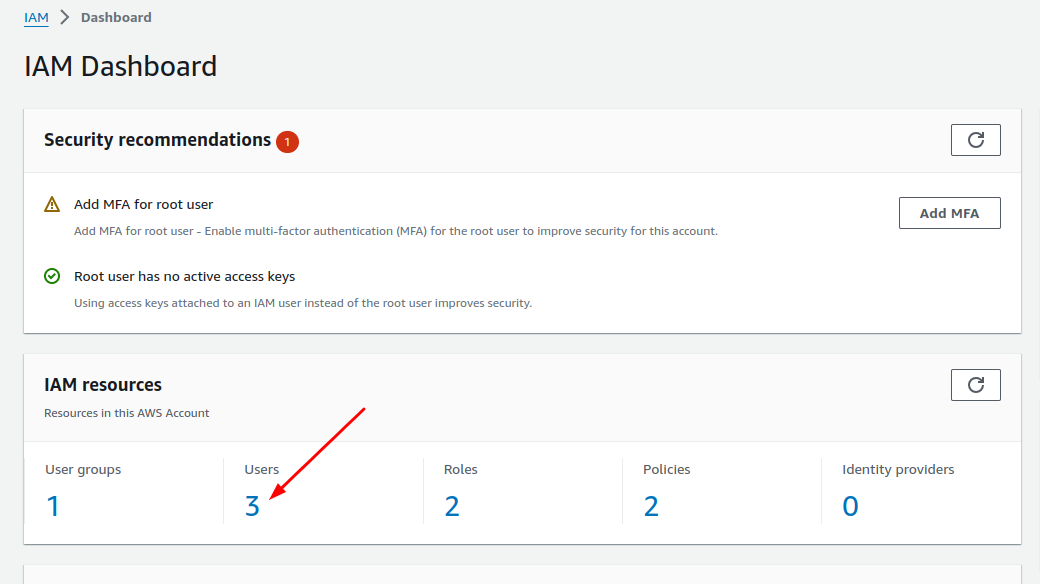Open the Identity providers count link

850,505
